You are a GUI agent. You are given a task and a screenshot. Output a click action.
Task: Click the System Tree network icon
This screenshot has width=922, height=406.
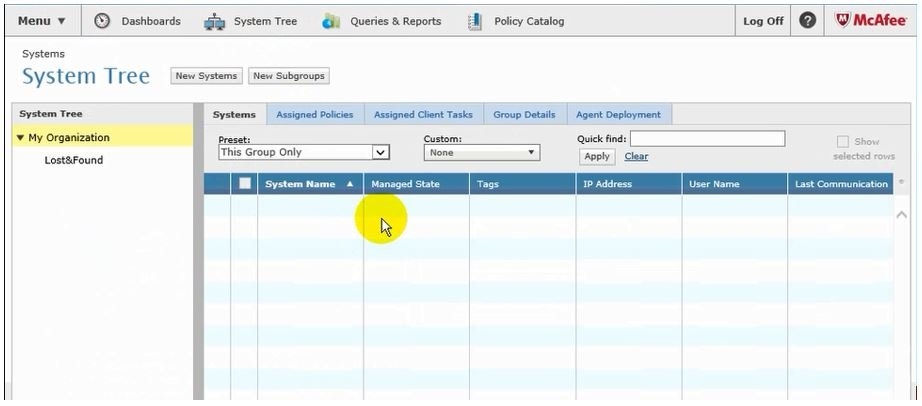coord(215,21)
